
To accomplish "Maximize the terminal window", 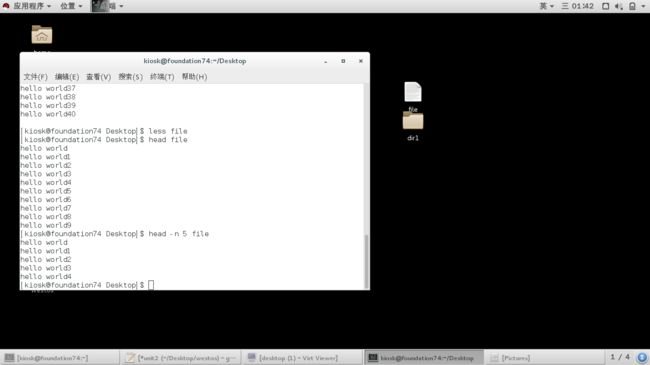I will (x=343, y=61).
